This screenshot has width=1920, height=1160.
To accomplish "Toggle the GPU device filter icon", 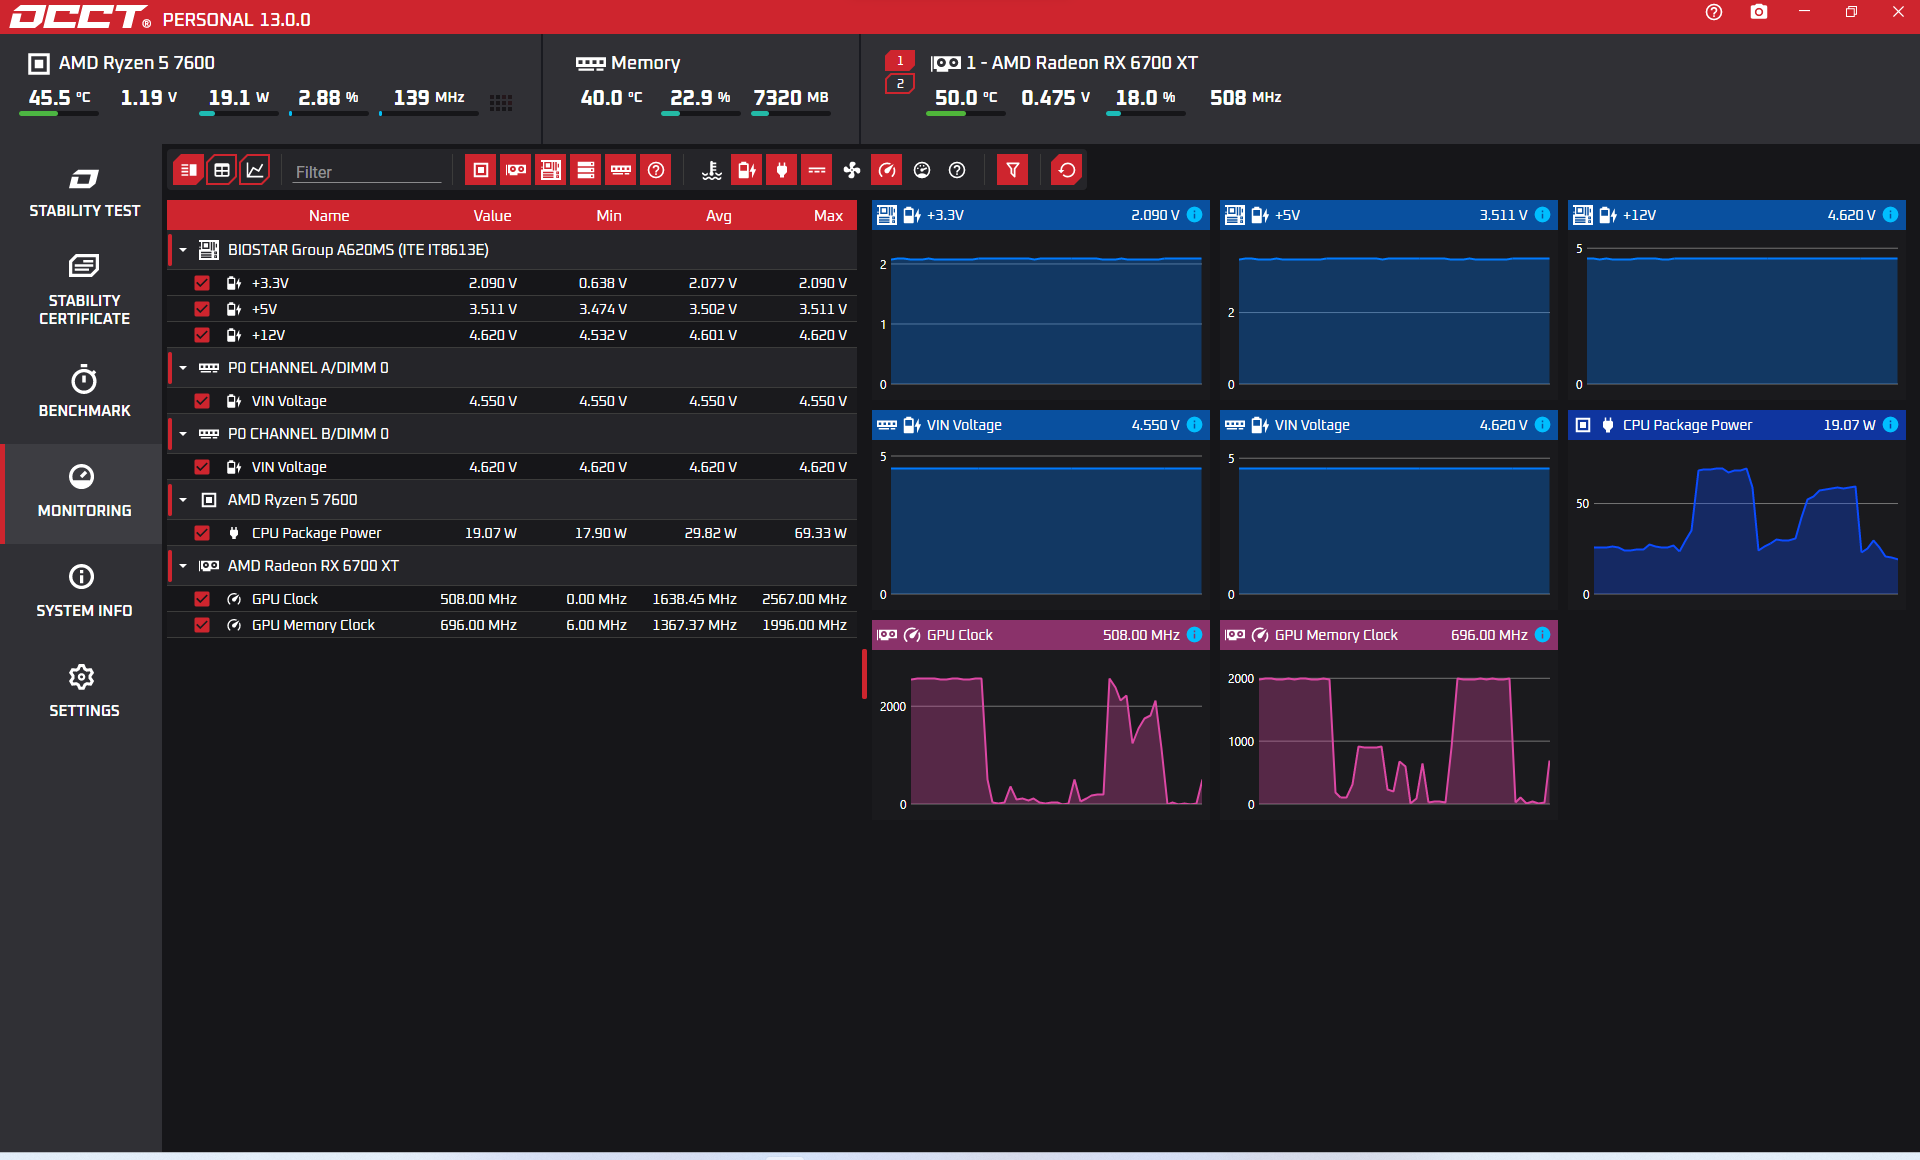I will (516, 170).
